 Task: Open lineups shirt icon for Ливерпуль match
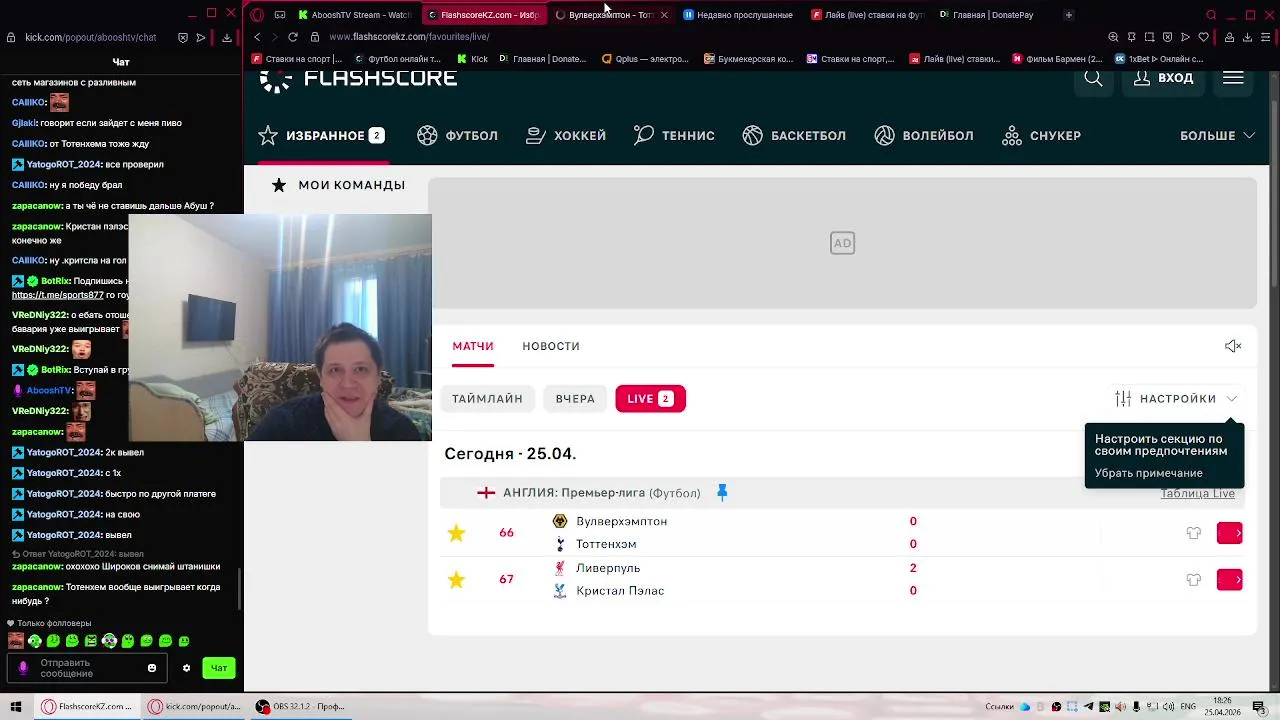1193,580
